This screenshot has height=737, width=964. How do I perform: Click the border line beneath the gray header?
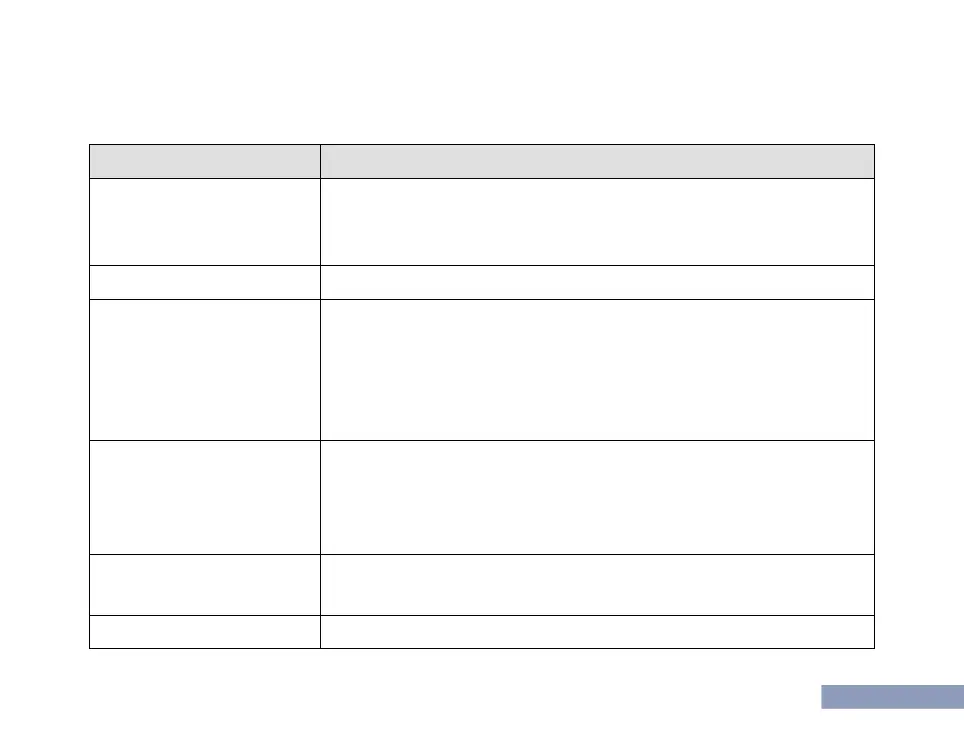point(482,178)
